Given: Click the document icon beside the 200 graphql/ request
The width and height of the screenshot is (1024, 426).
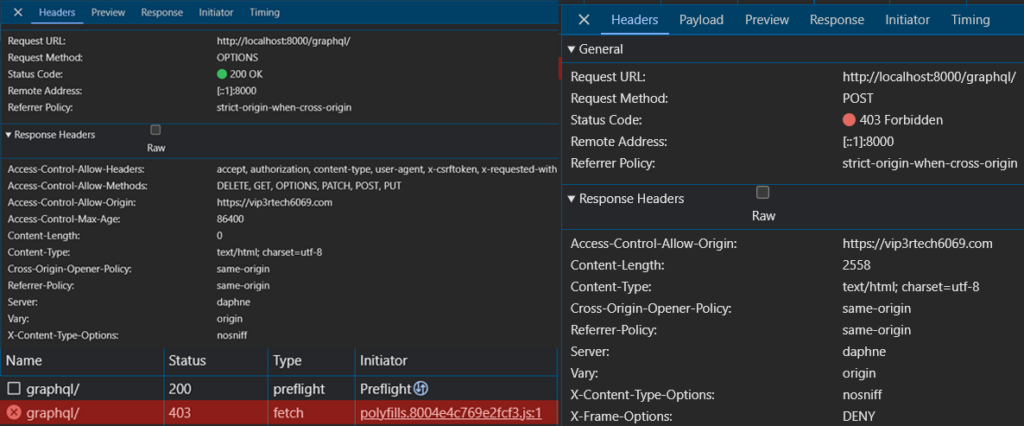Looking at the screenshot, I should pos(14,388).
